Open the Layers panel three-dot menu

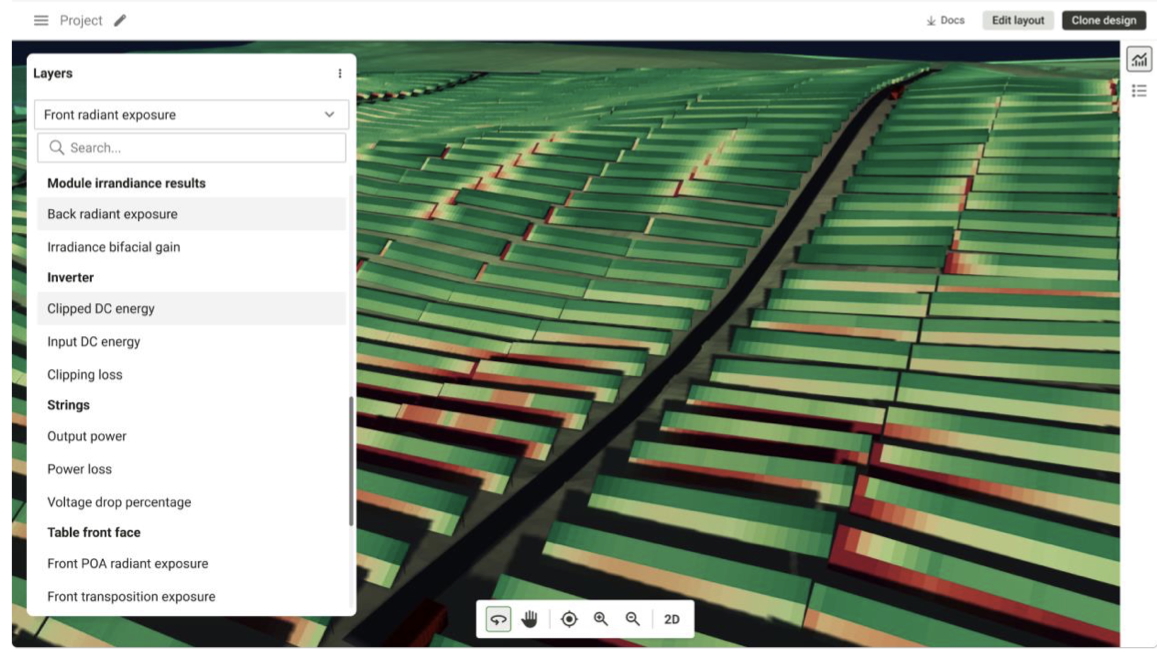click(x=340, y=74)
